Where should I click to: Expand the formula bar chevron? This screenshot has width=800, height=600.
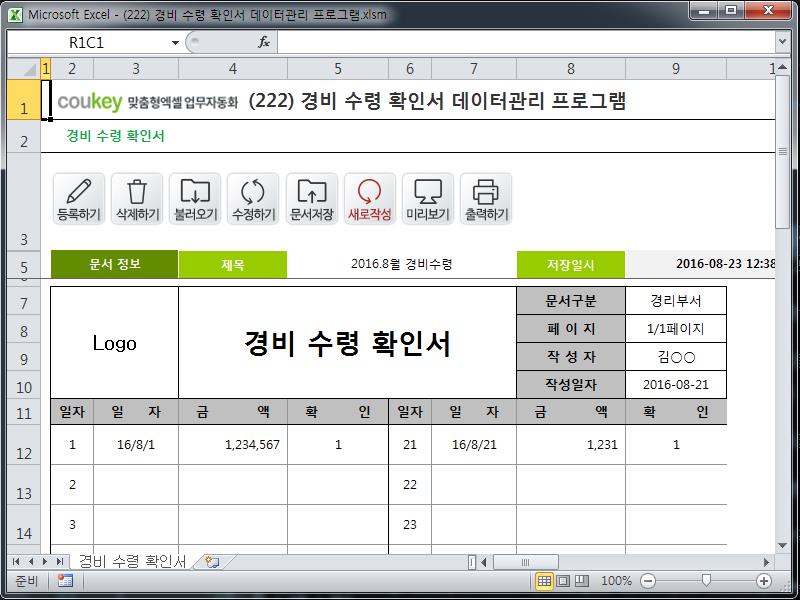tap(782, 42)
